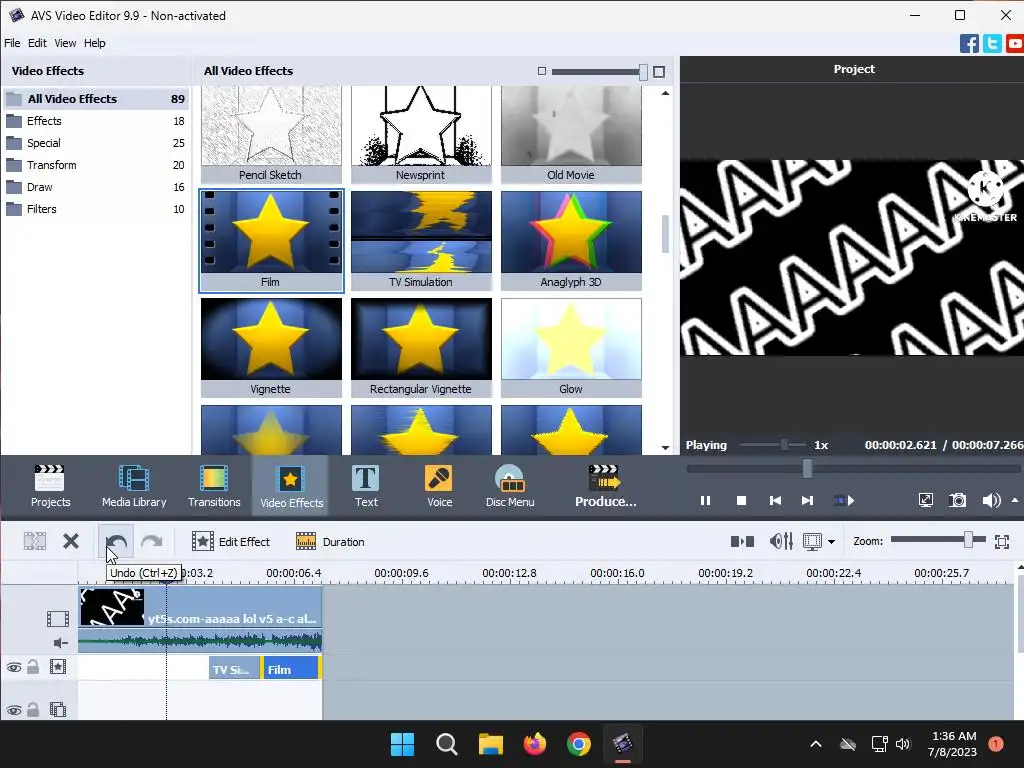Choose the Old Movie effect thumbnail
Image resolution: width=1024 pixels, height=768 pixels.
[x=571, y=135]
